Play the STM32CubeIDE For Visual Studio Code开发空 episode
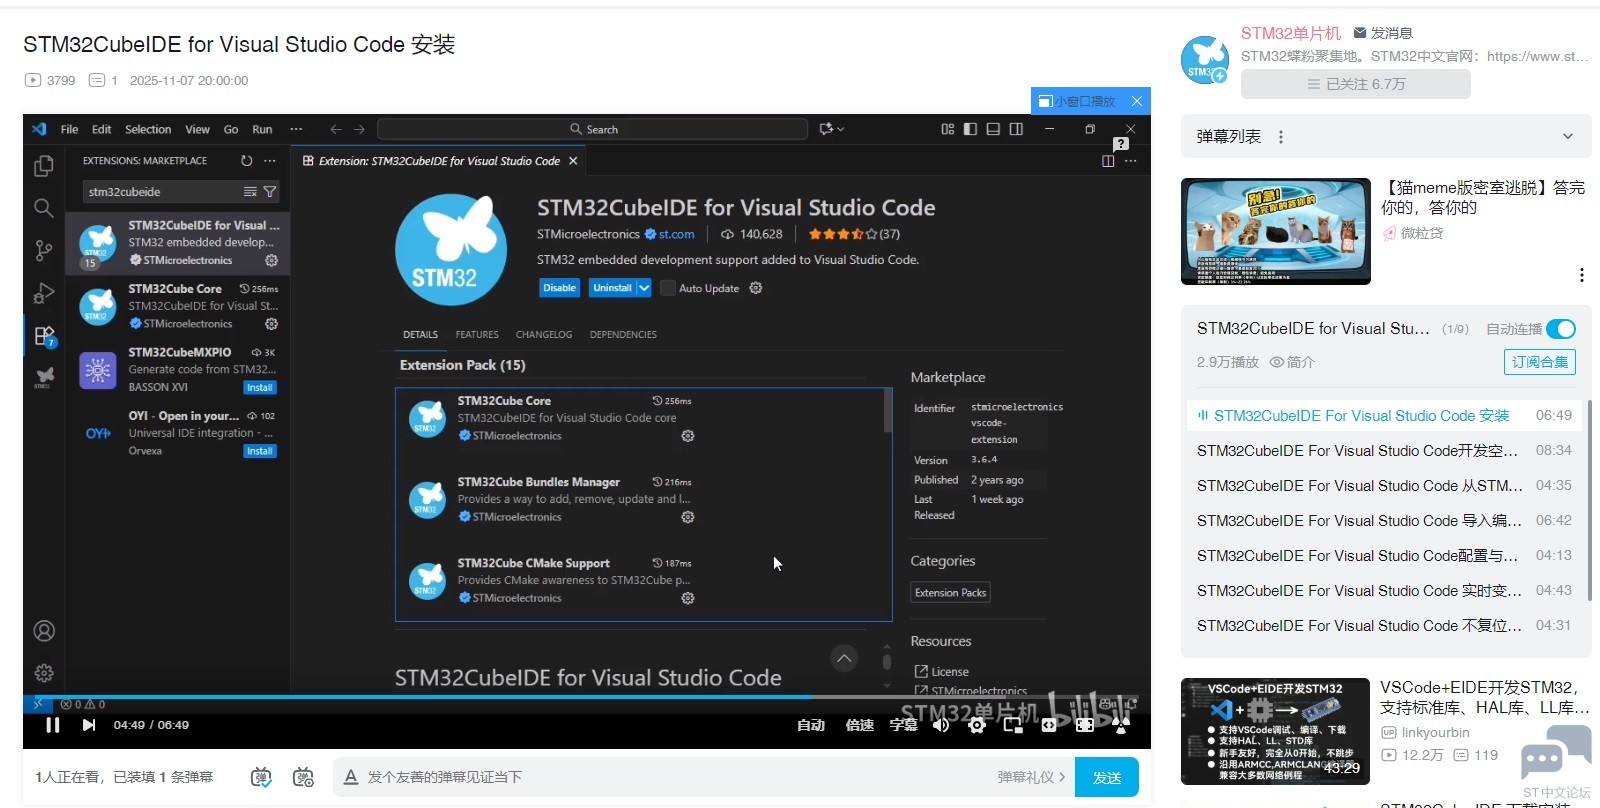 [1384, 451]
